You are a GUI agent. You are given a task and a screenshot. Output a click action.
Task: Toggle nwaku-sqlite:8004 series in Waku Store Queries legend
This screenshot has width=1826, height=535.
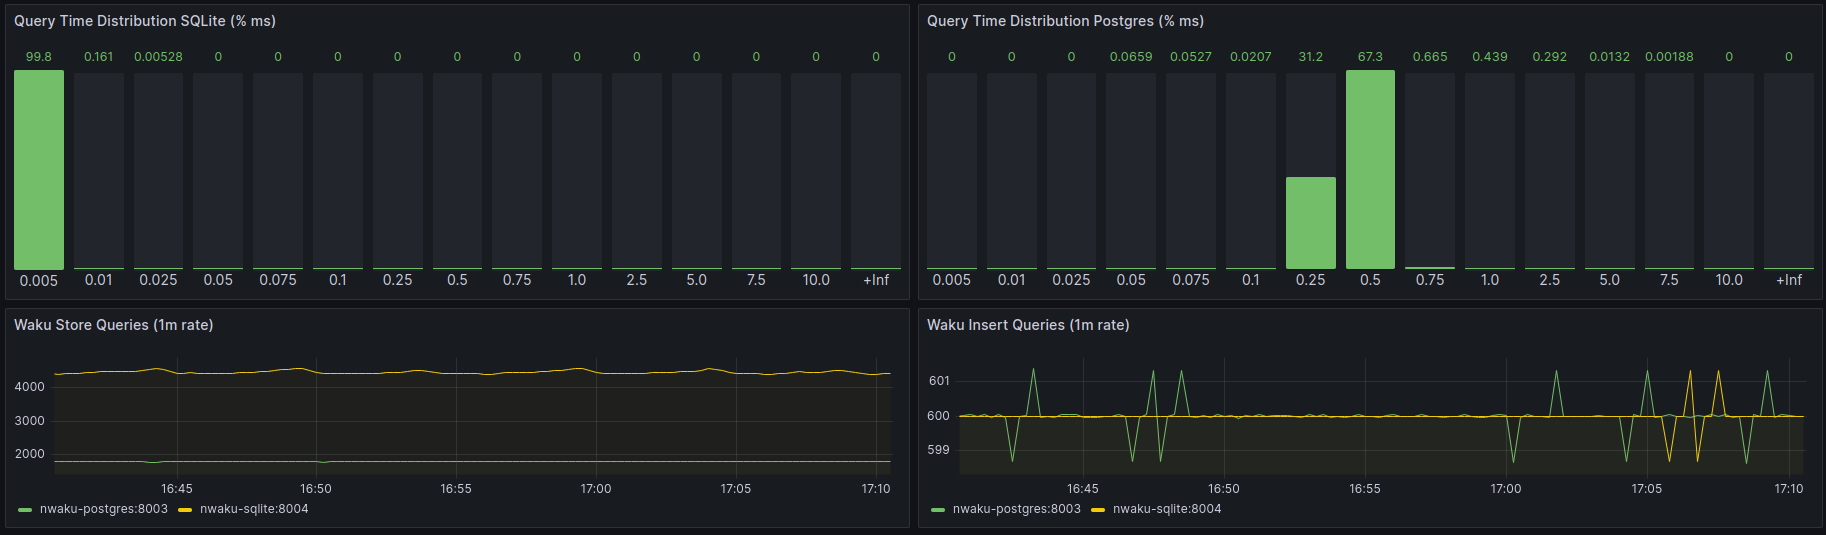coord(254,509)
